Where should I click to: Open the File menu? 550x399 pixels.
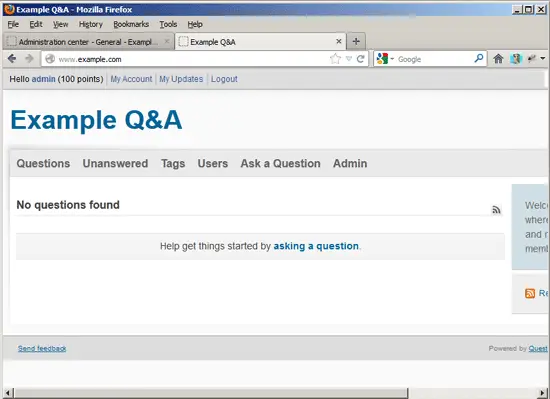click(13, 24)
